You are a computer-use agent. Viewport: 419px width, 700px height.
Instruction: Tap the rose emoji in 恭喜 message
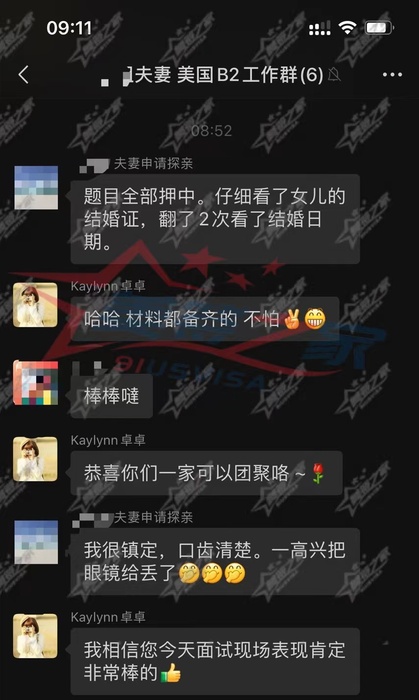[x=318, y=473]
